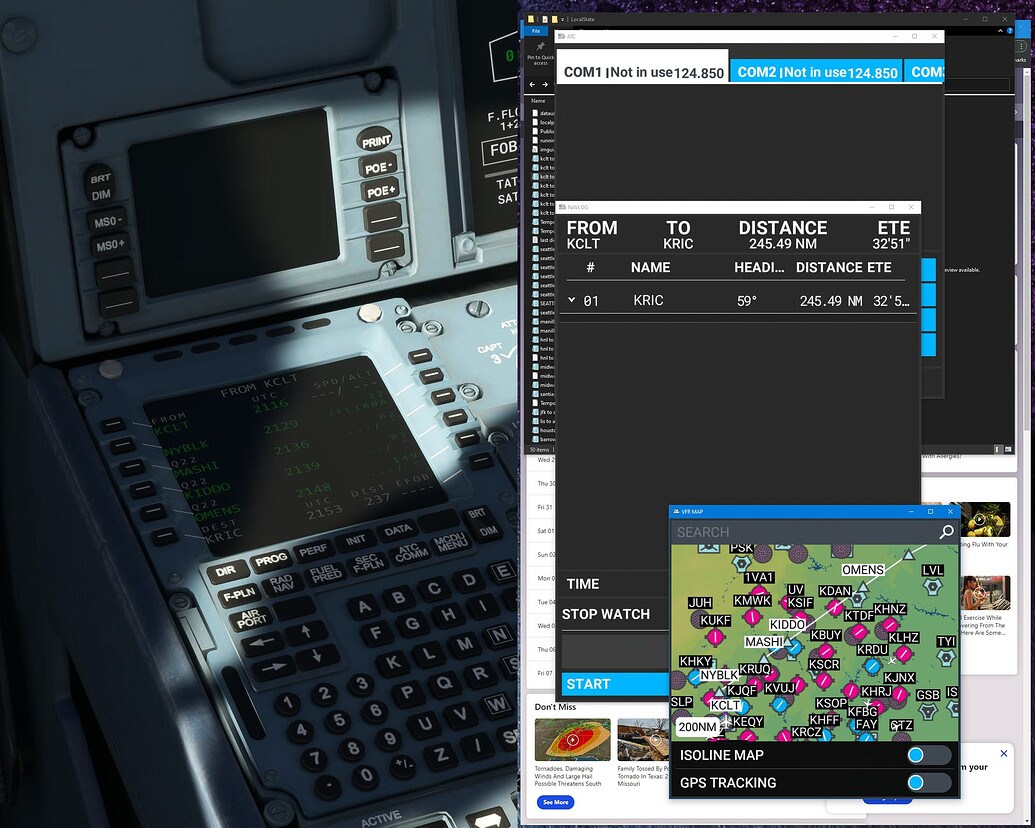
Task: Click the magnifier search icon in VFR MAP
Action: click(x=945, y=532)
